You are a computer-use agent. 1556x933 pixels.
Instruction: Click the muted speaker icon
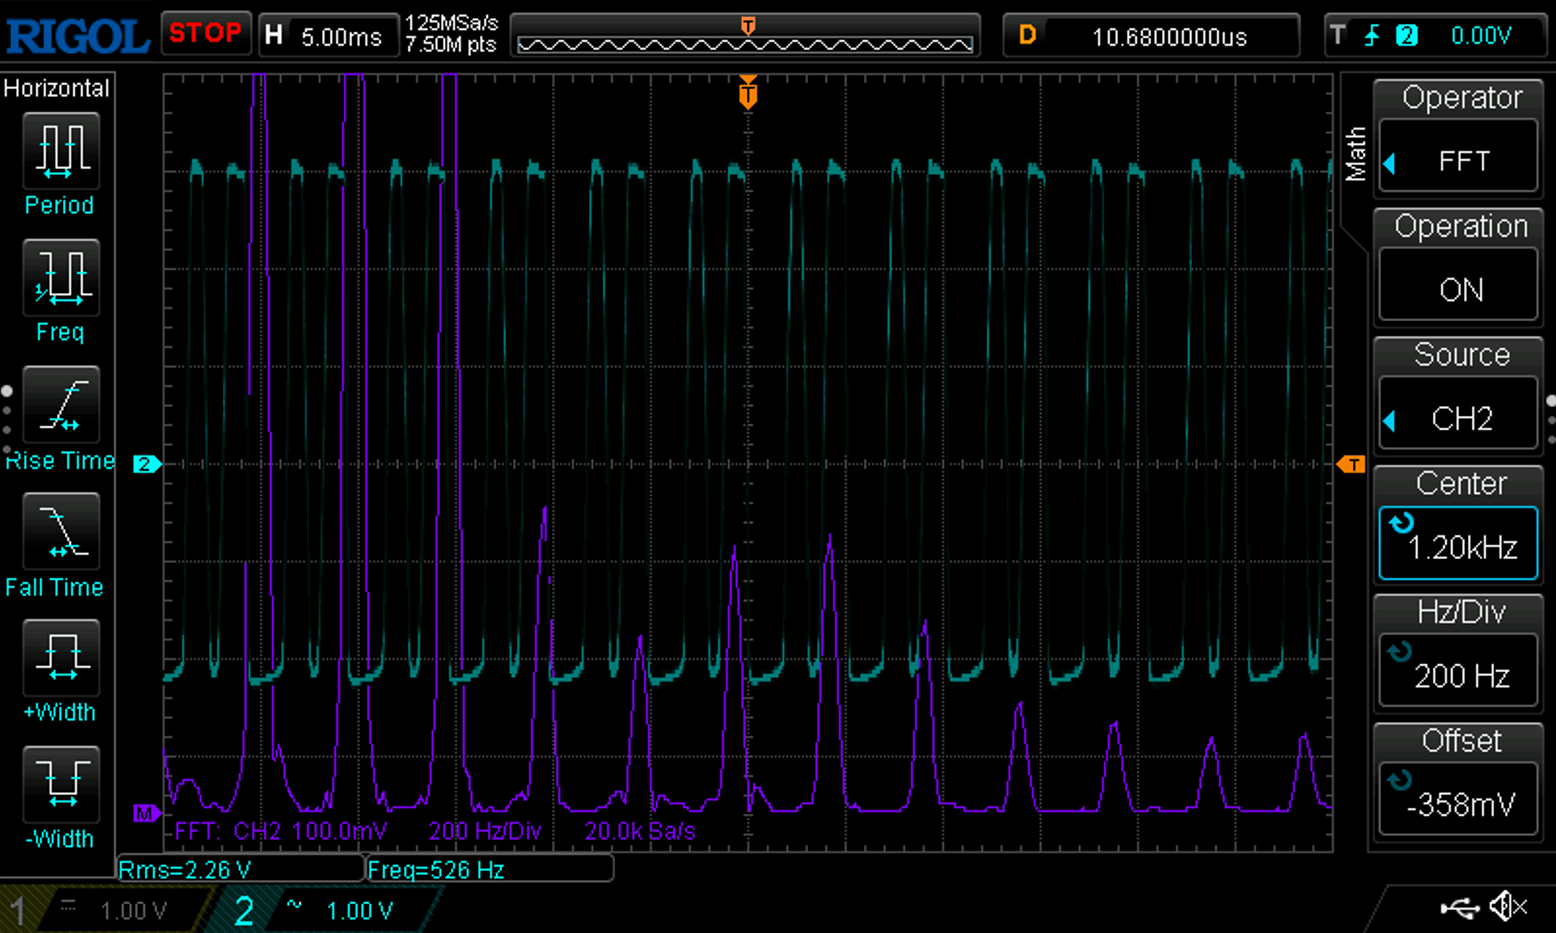point(1509,906)
